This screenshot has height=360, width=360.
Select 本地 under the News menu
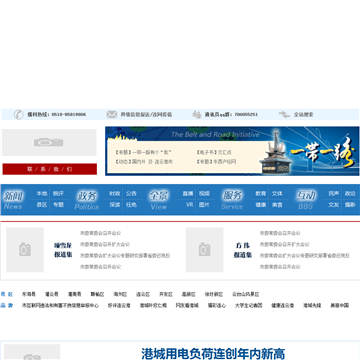42,194
